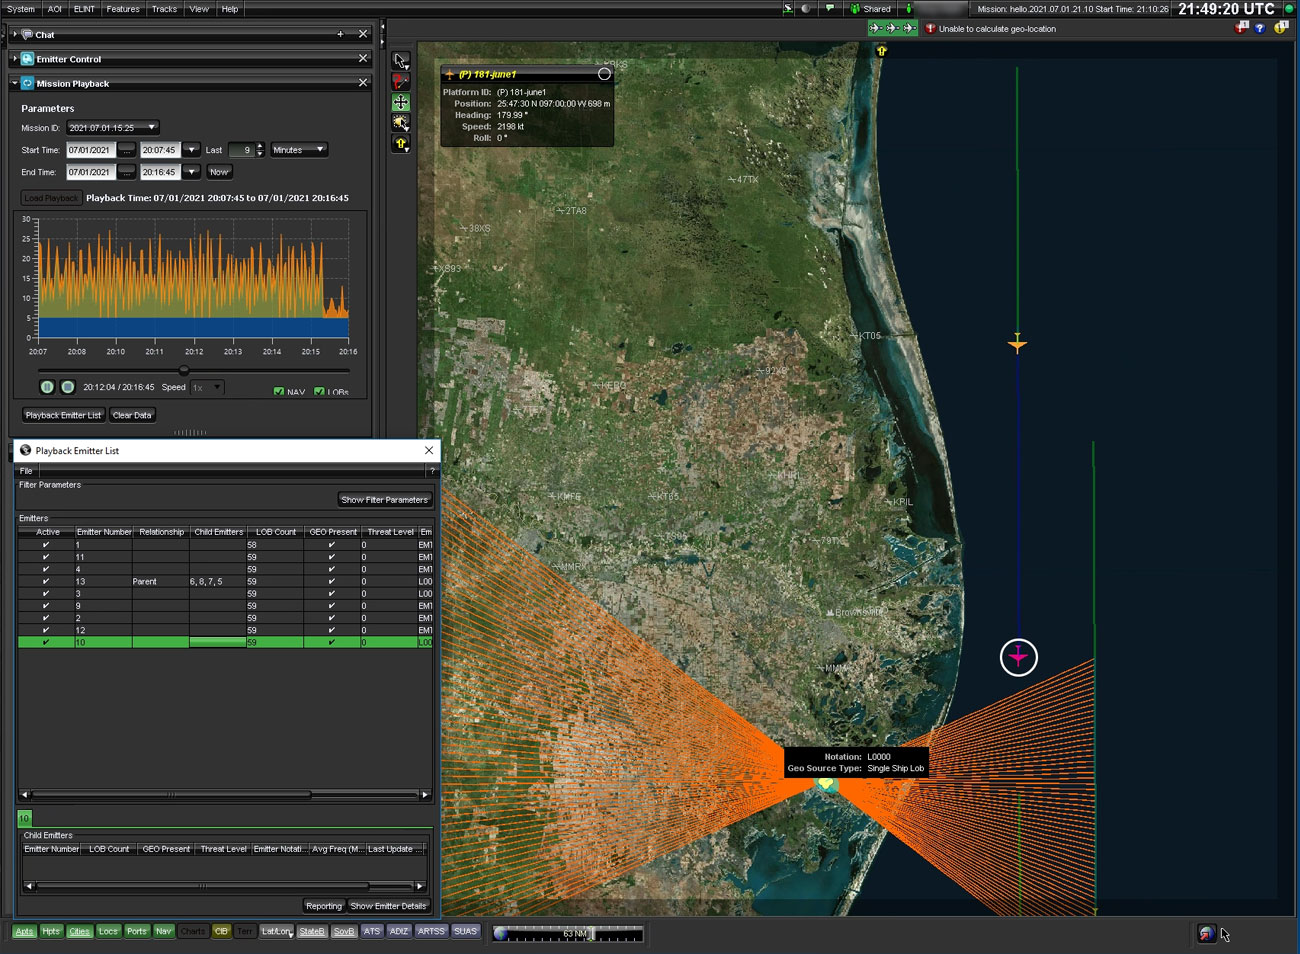This screenshot has width=1300, height=954.
Task: Open the ELINT menu
Action: click(84, 9)
